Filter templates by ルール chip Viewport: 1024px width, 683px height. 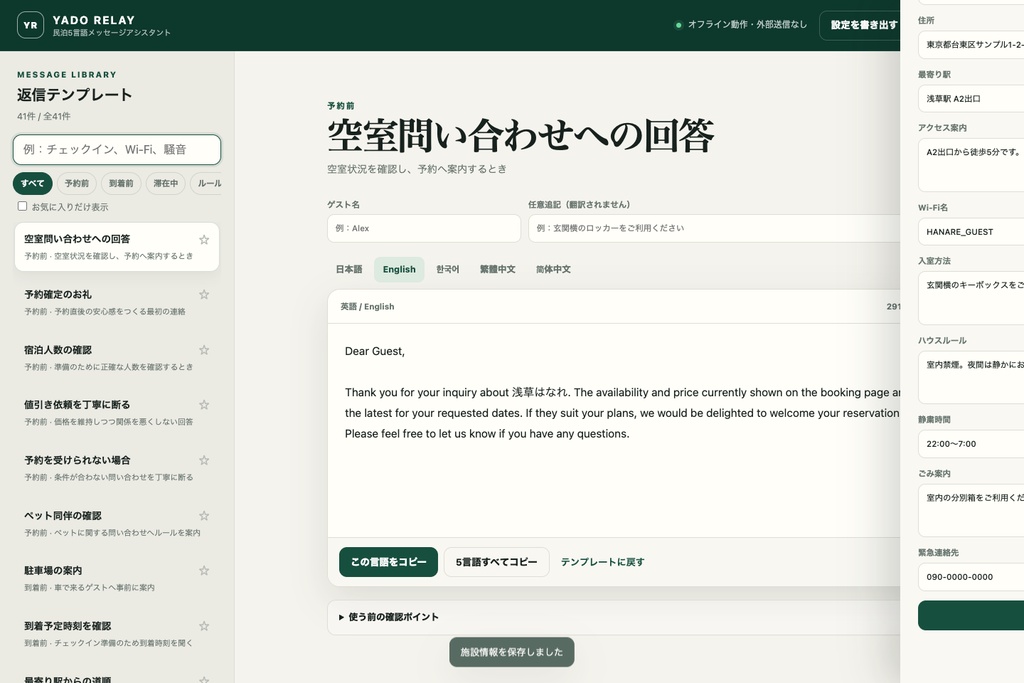pos(208,183)
